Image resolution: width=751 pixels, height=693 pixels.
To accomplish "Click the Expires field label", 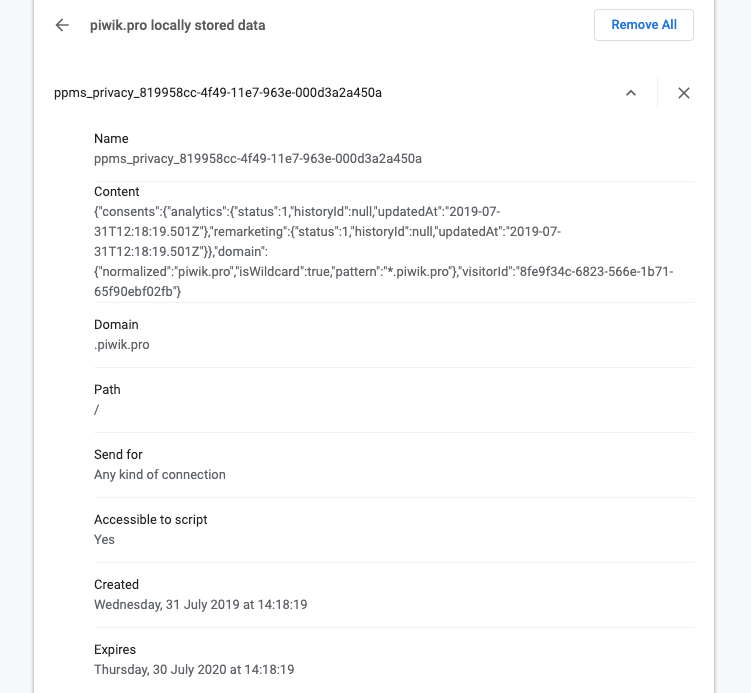I will pyautogui.click(x=115, y=650).
